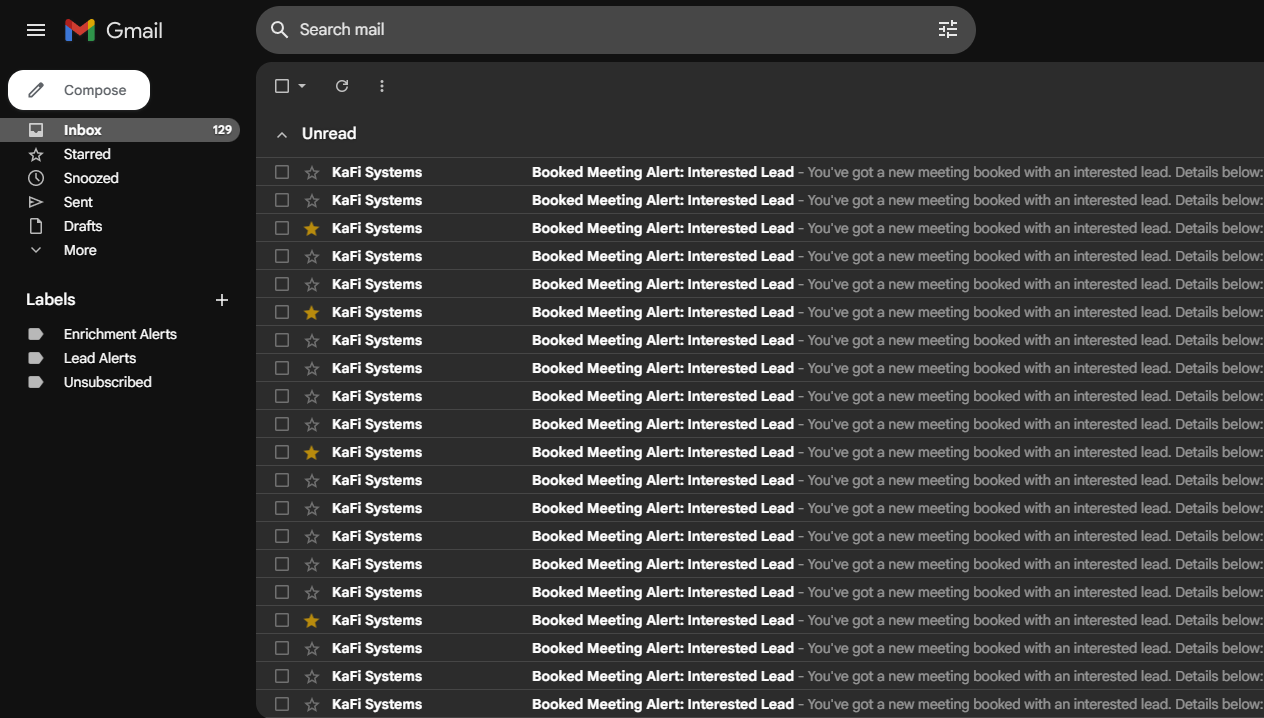
Task: Open the Starred folder
Action: pos(87,154)
